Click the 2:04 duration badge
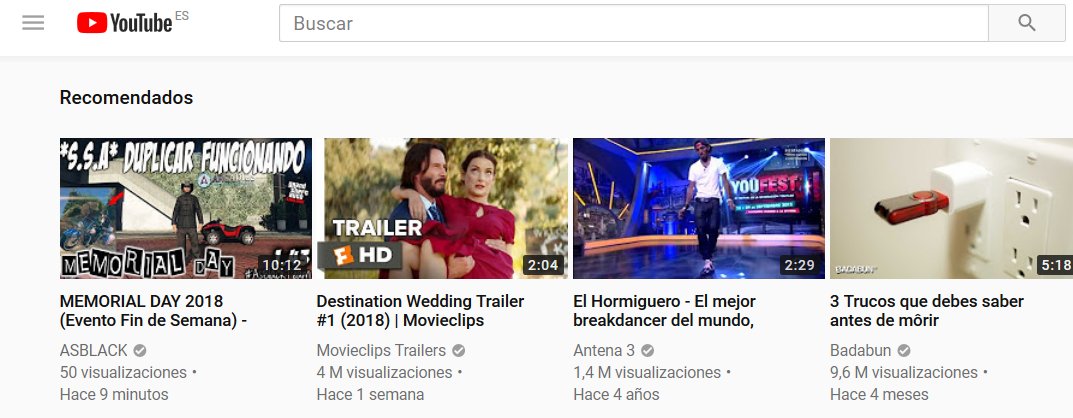Screen dimensions: 1073x418 (x=543, y=265)
